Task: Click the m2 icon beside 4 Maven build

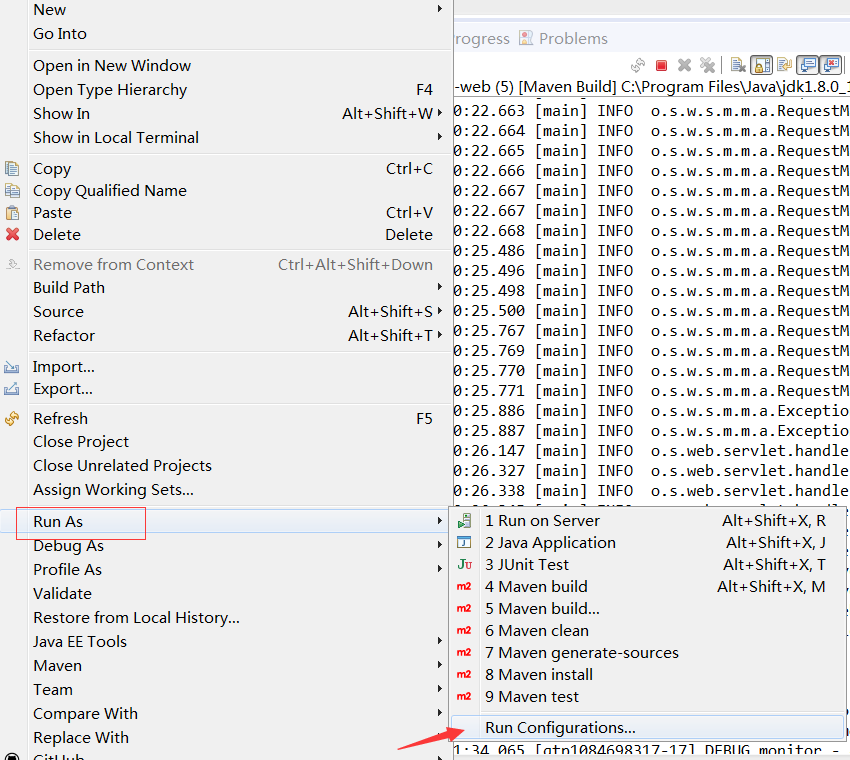Action: click(x=464, y=587)
